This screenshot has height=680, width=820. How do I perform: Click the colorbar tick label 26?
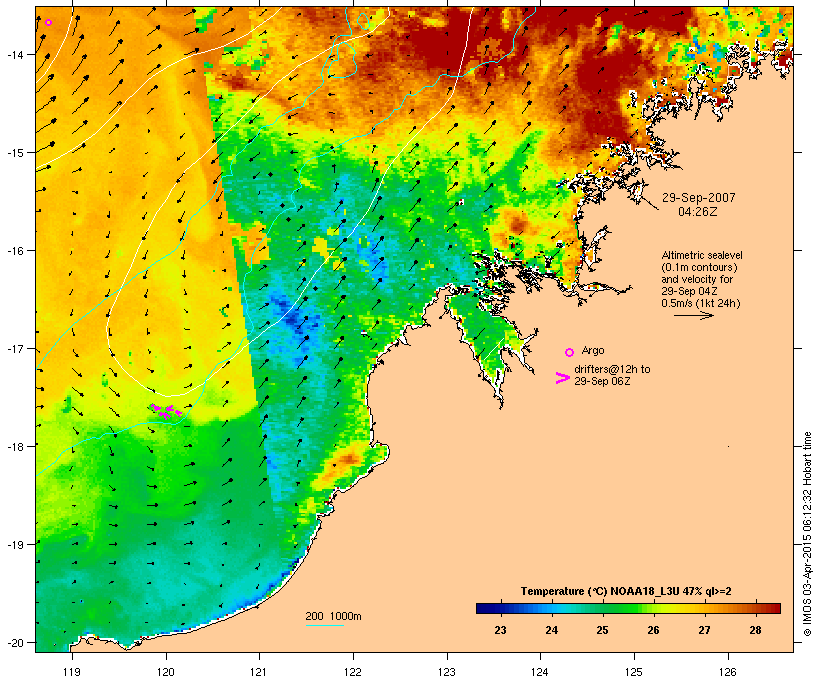[654, 630]
